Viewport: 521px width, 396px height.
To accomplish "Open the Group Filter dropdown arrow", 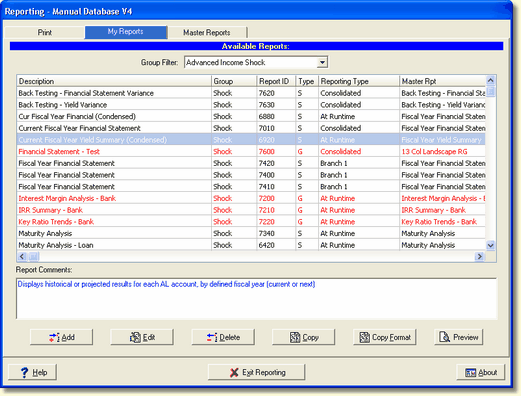I will pyautogui.click(x=322, y=62).
